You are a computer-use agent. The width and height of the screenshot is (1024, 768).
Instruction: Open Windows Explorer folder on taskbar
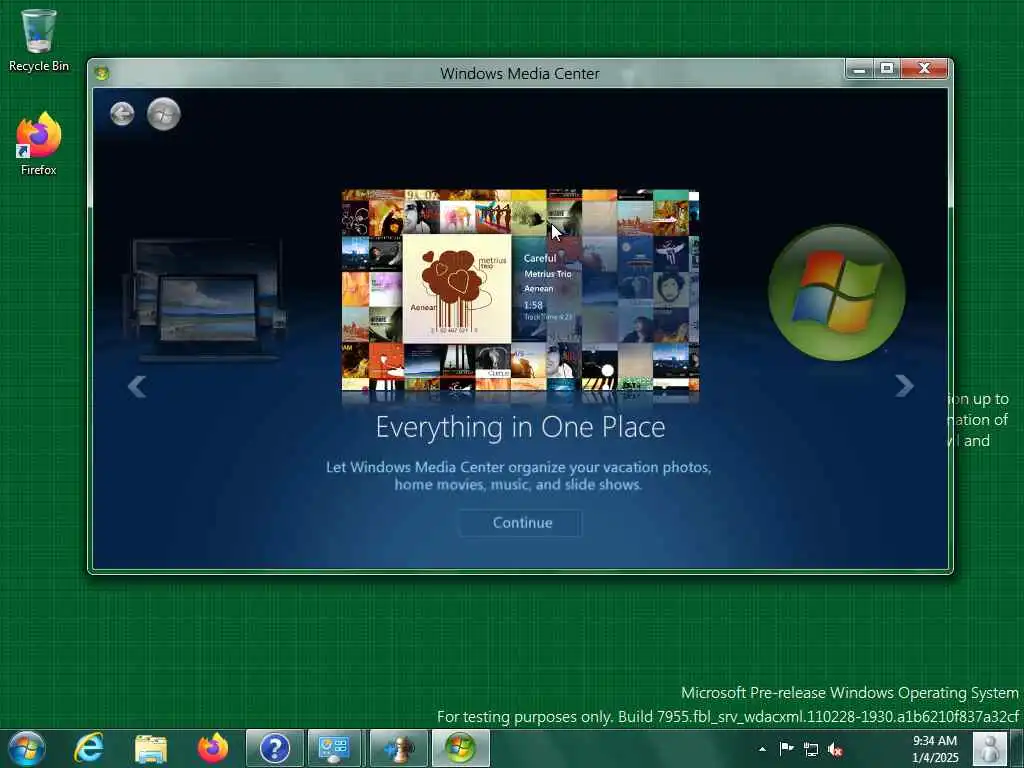coord(151,748)
